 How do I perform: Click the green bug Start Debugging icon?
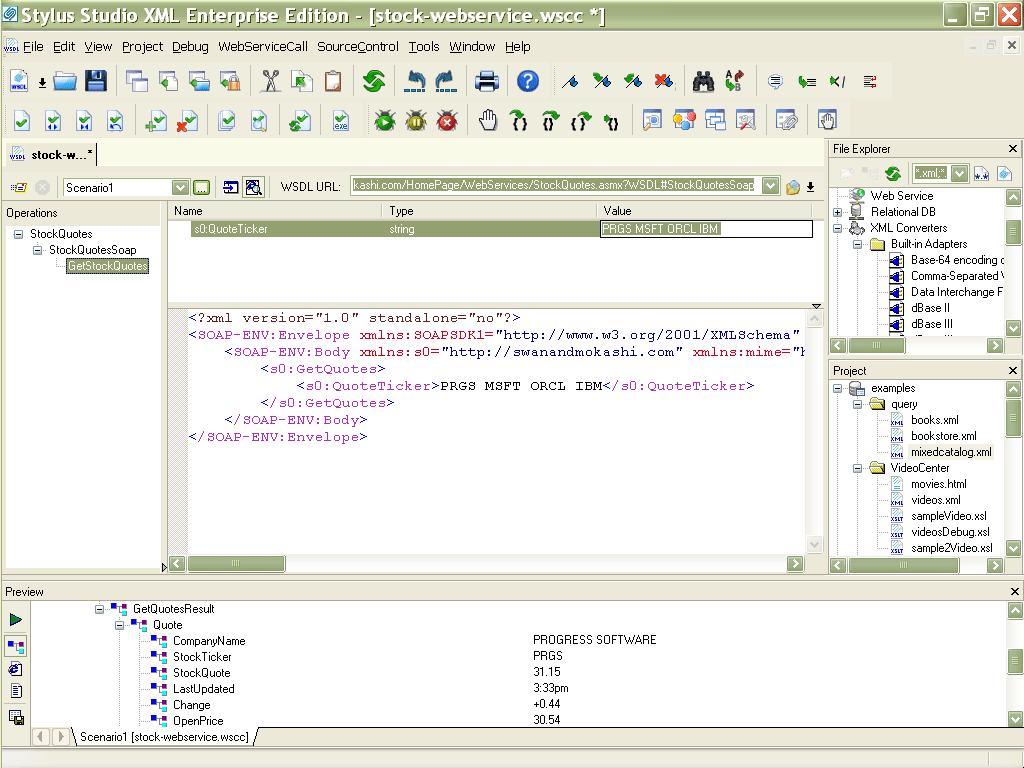pos(385,122)
